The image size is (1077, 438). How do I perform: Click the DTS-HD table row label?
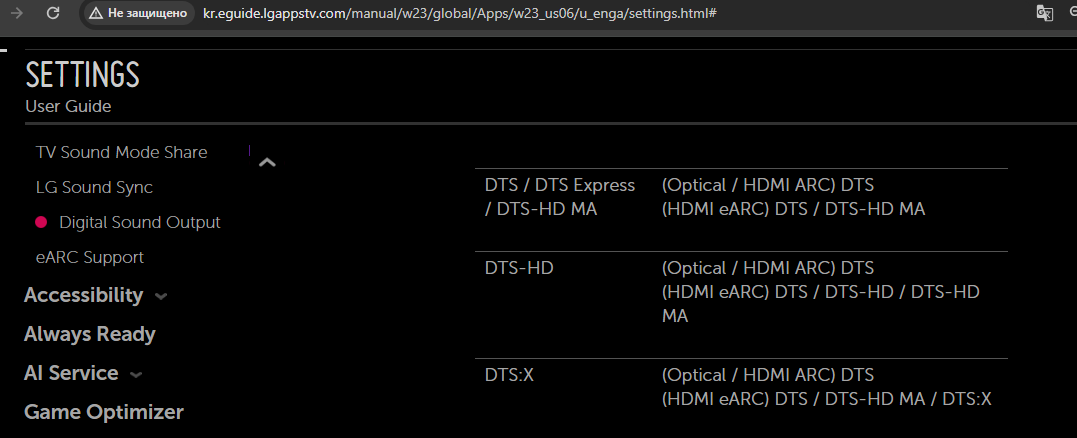point(519,268)
